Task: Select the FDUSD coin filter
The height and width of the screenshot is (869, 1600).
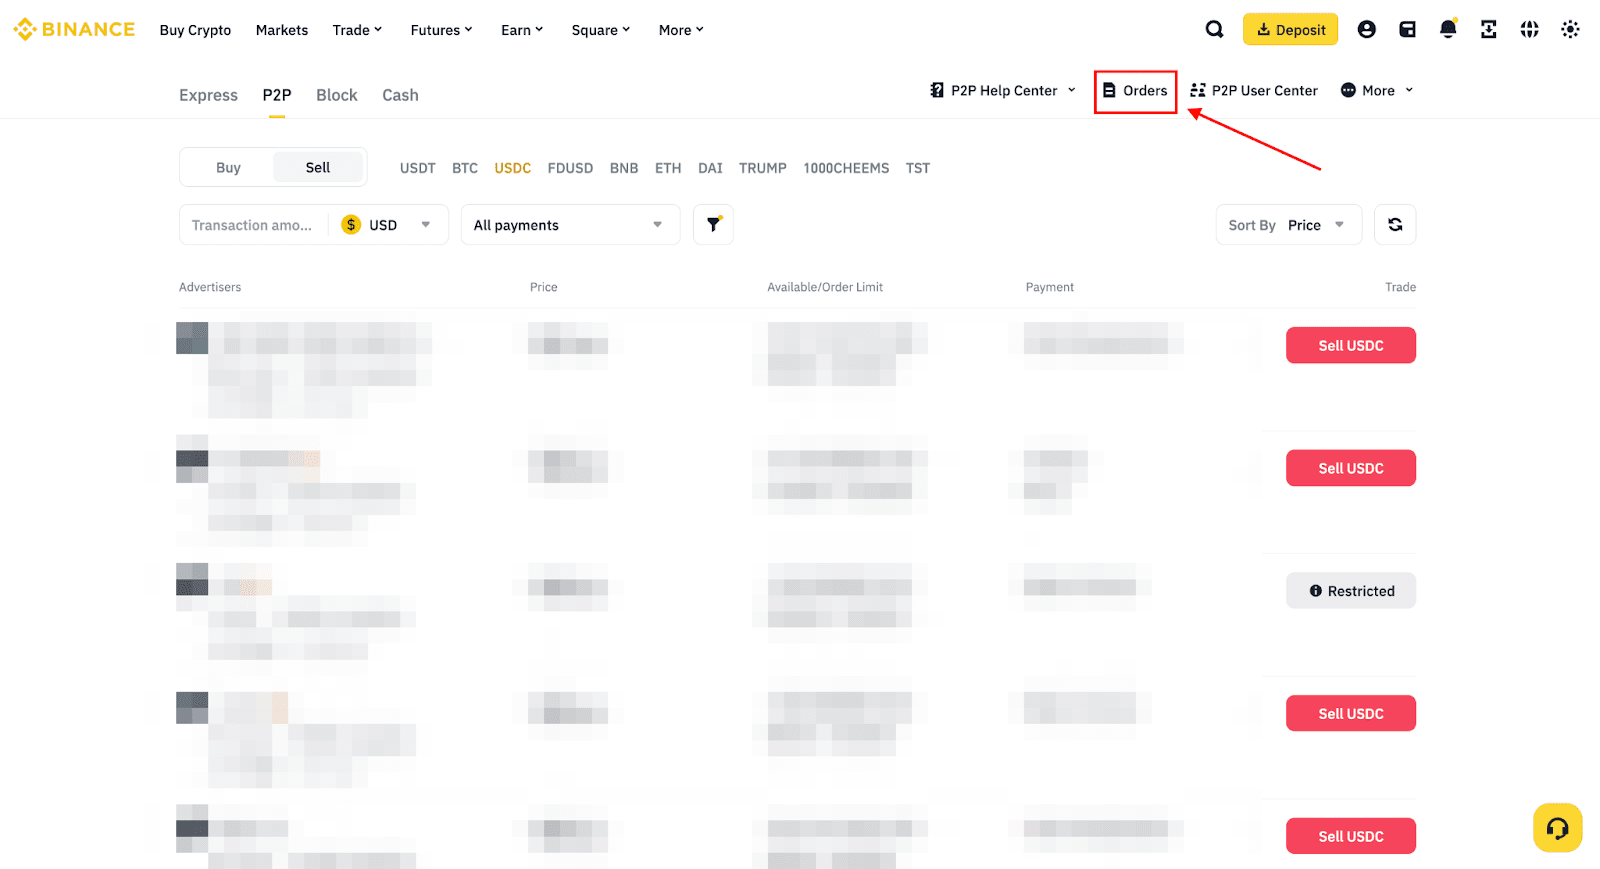Action: pyautogui.click(x=570, y=168)
